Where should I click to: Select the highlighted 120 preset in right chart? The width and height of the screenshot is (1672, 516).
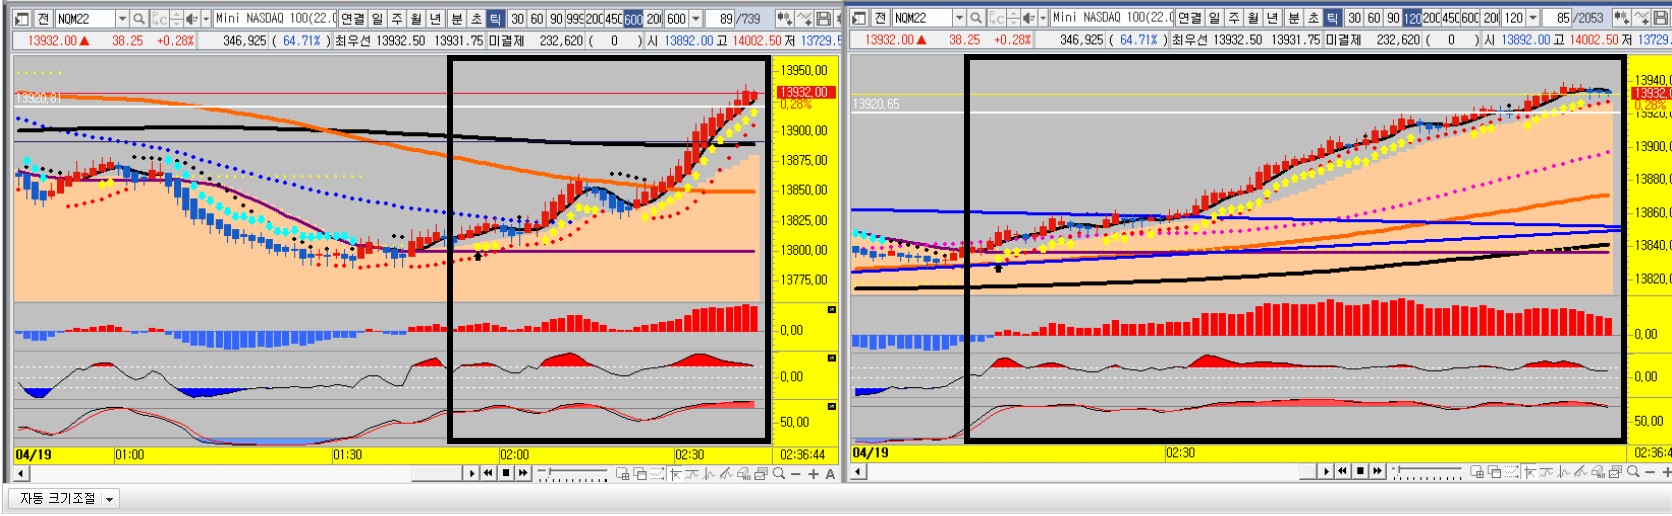pyautogui.click(x=1412, y=19)
